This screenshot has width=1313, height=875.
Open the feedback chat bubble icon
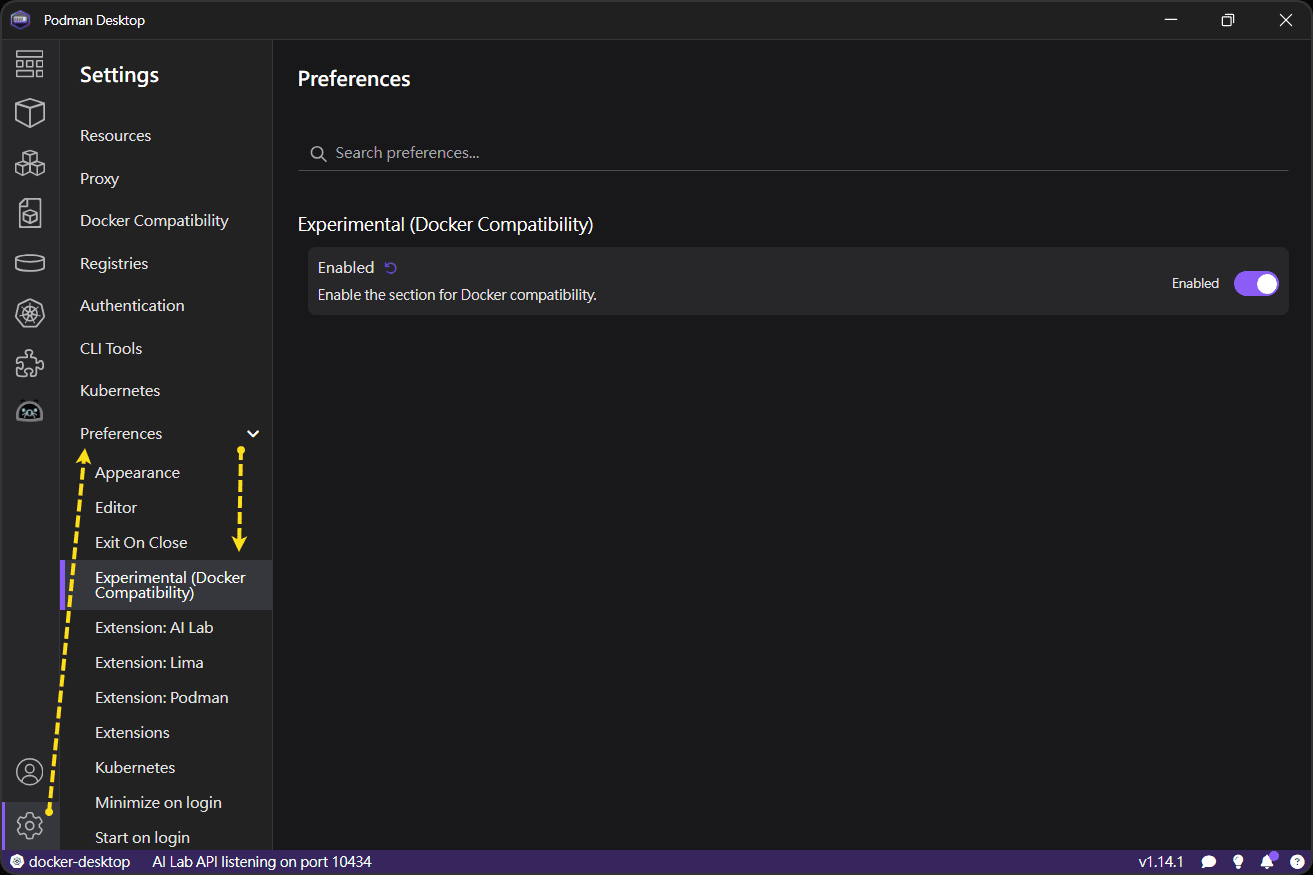[1208, 862]
